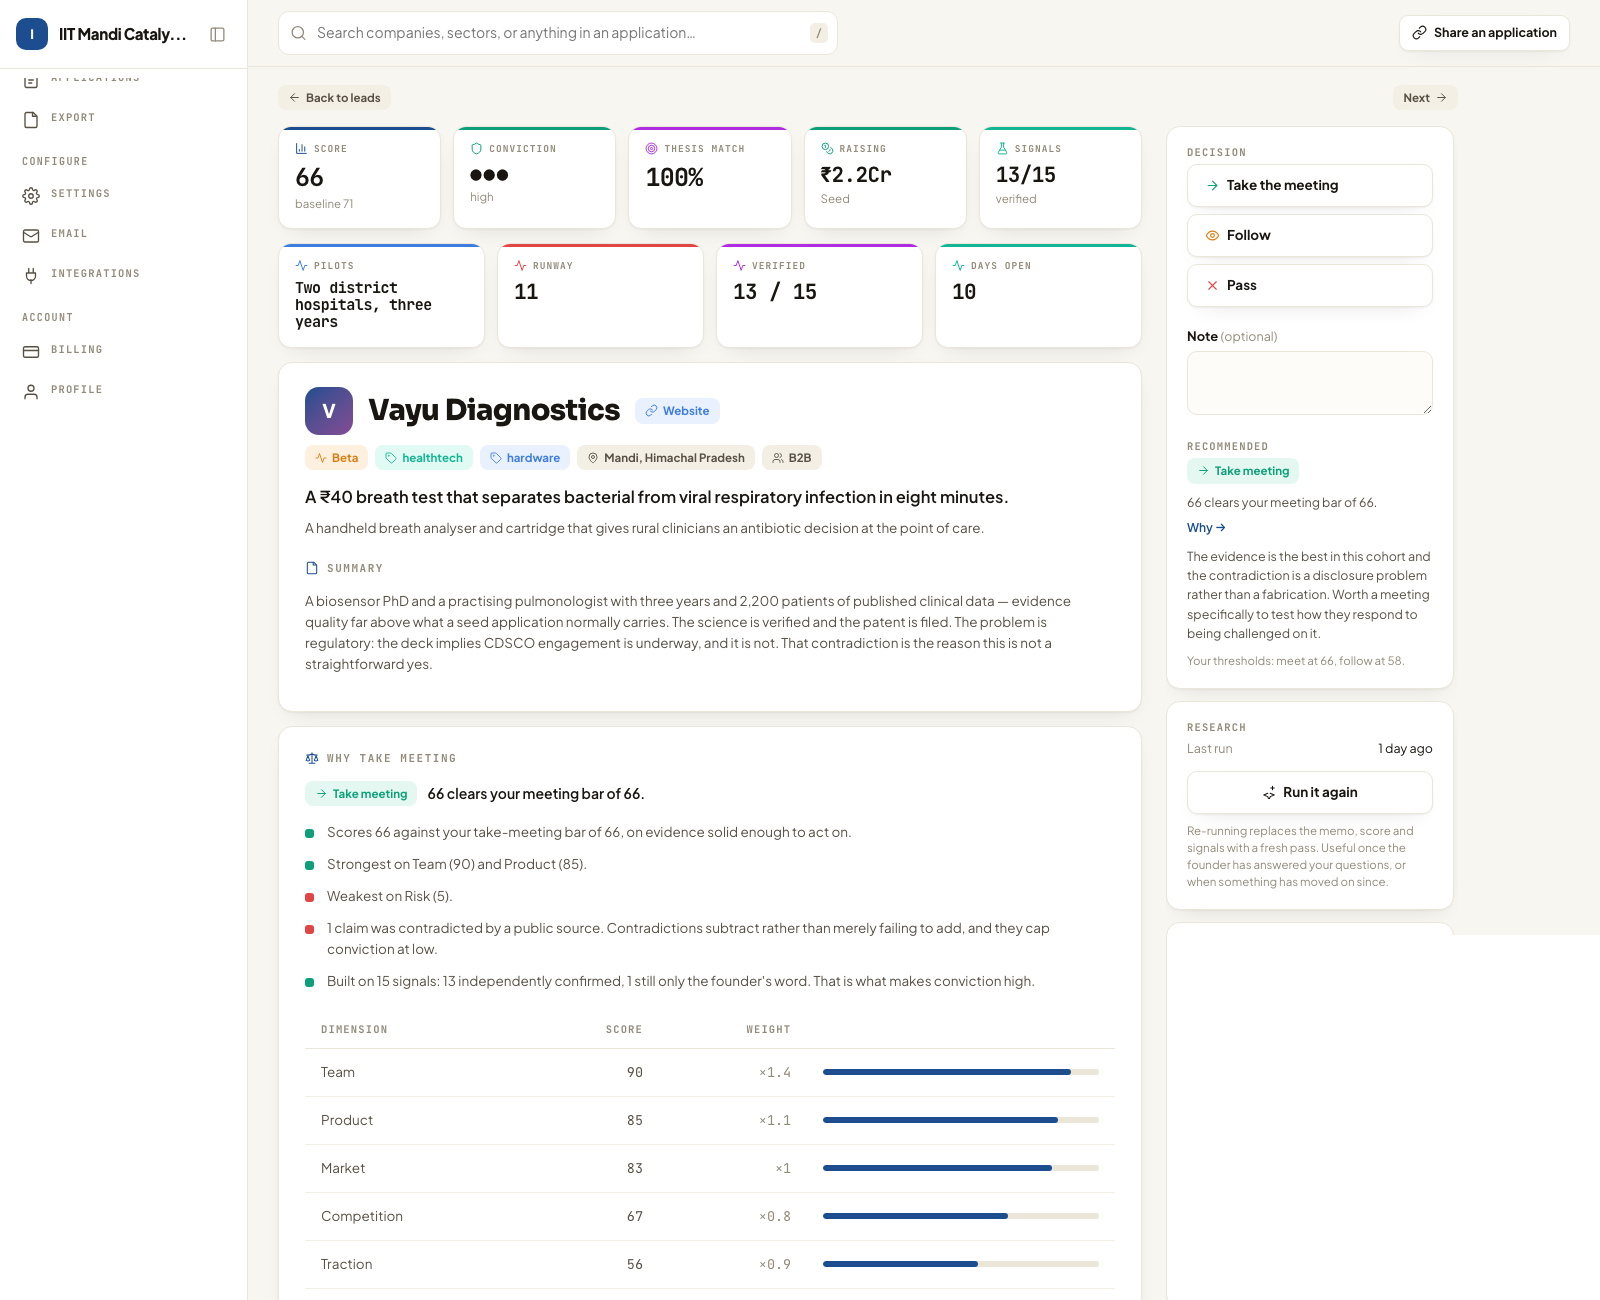1600x1300 pixels.
Task: Click the IIT Mandi workspace avatar
Action: pyautogui.click(x=32, y=34)
